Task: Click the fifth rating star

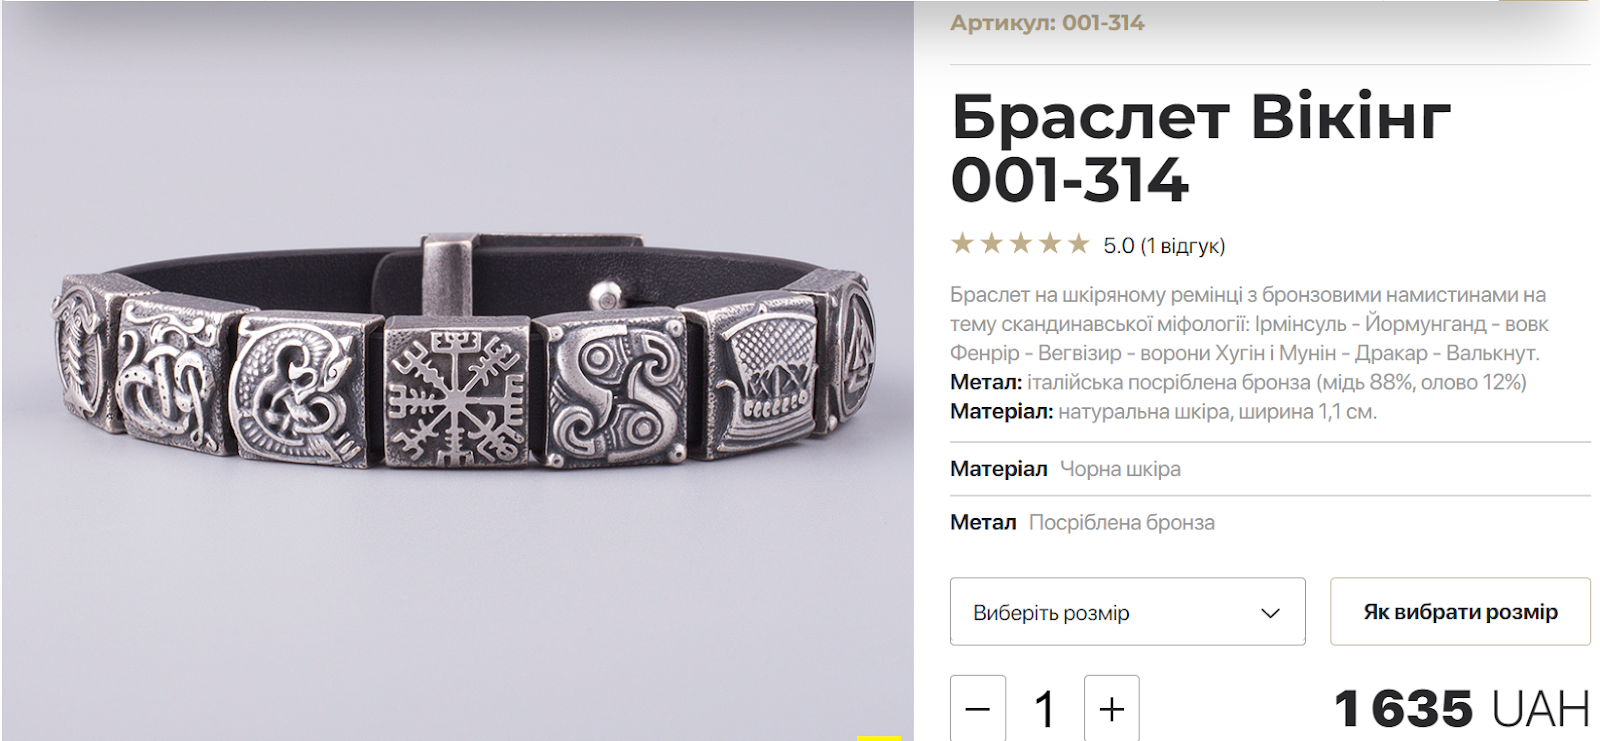Action: click(x=1078, y=243)
